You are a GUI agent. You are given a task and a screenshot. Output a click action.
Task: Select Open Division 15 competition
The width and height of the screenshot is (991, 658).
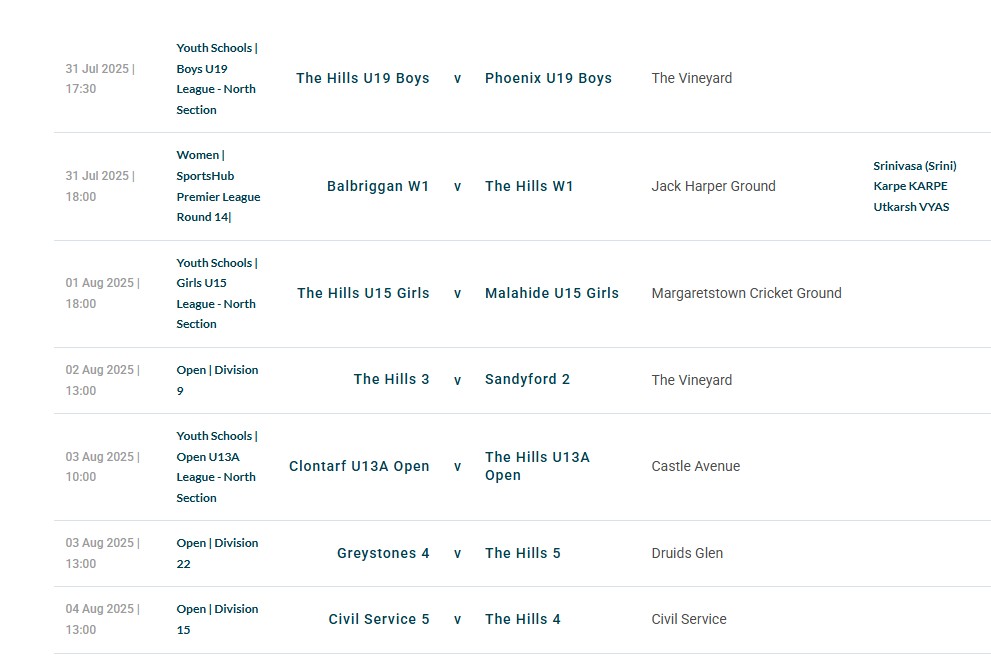coord(217,619)
